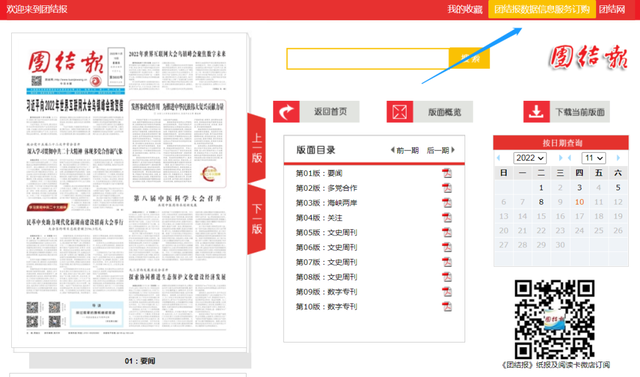The height and width of the screenshot is (377, 640).
Task: Select date 5 in the calendar
Action: coord(618,188)
